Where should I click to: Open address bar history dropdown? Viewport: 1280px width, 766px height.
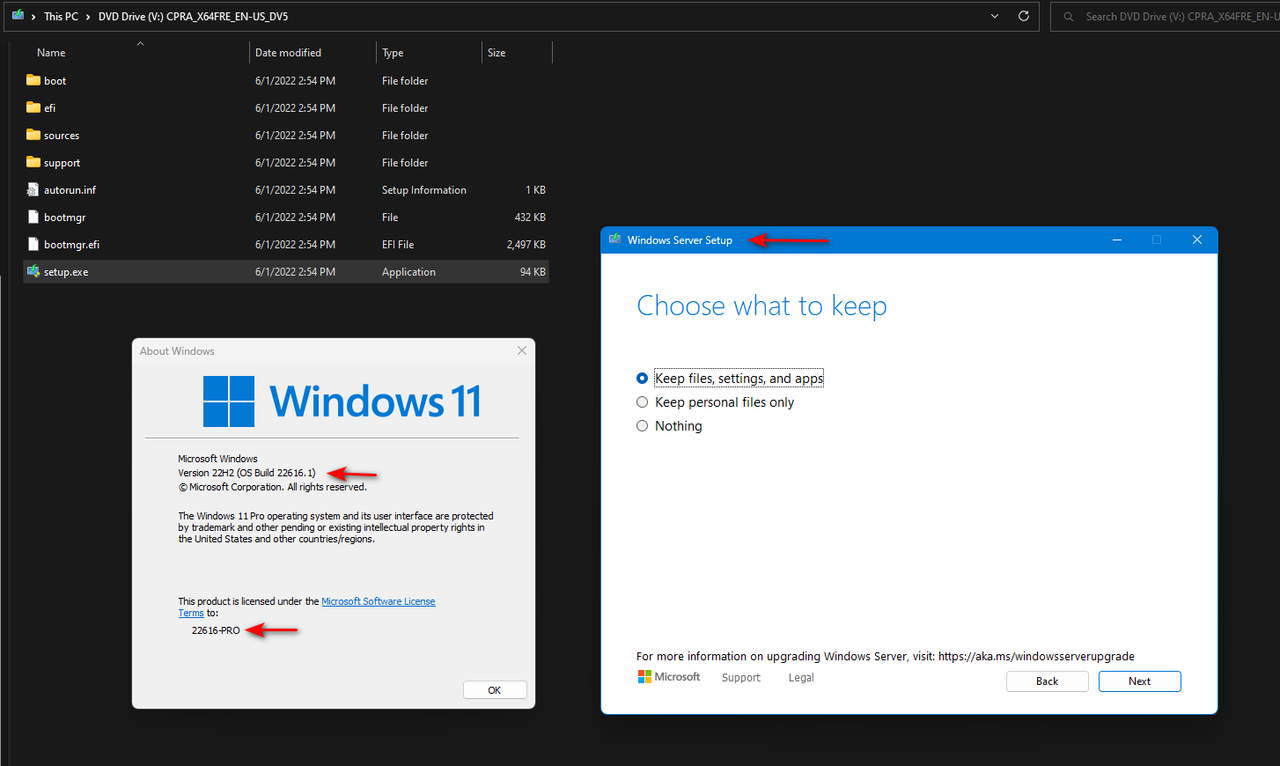(994, 16)
